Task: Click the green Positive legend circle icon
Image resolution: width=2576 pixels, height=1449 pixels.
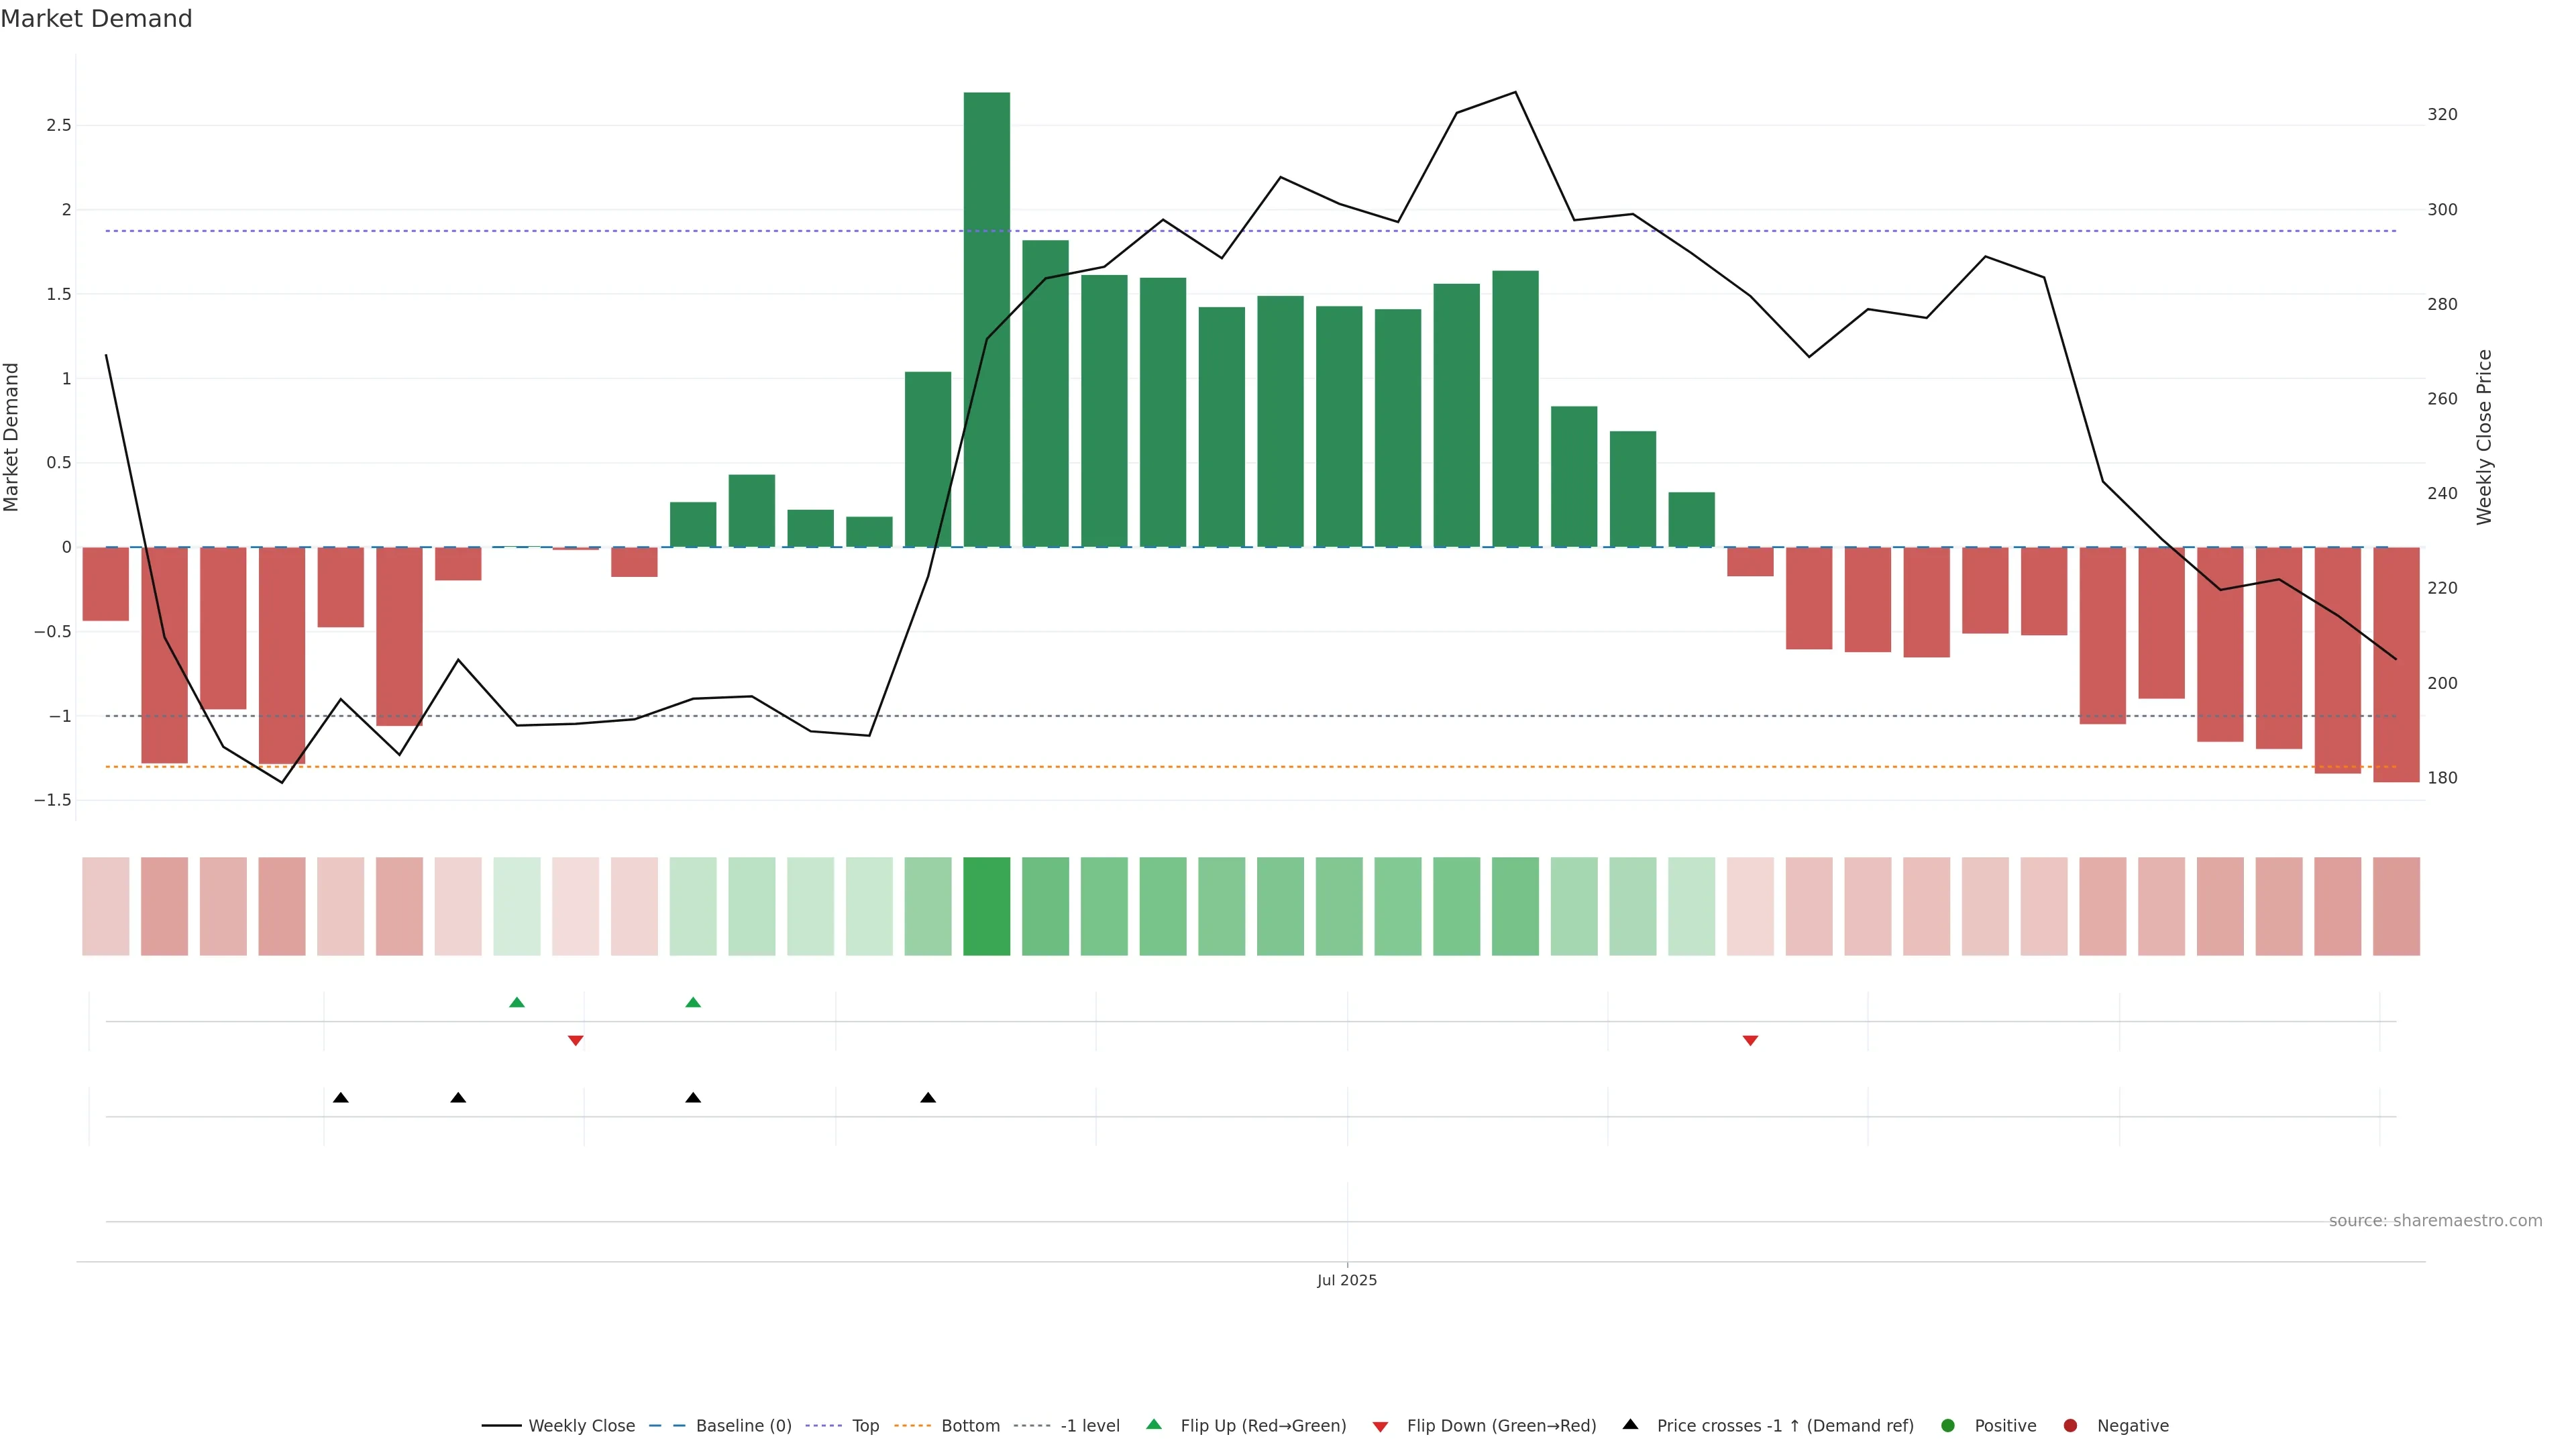Action: [x=1947, y=1426]
